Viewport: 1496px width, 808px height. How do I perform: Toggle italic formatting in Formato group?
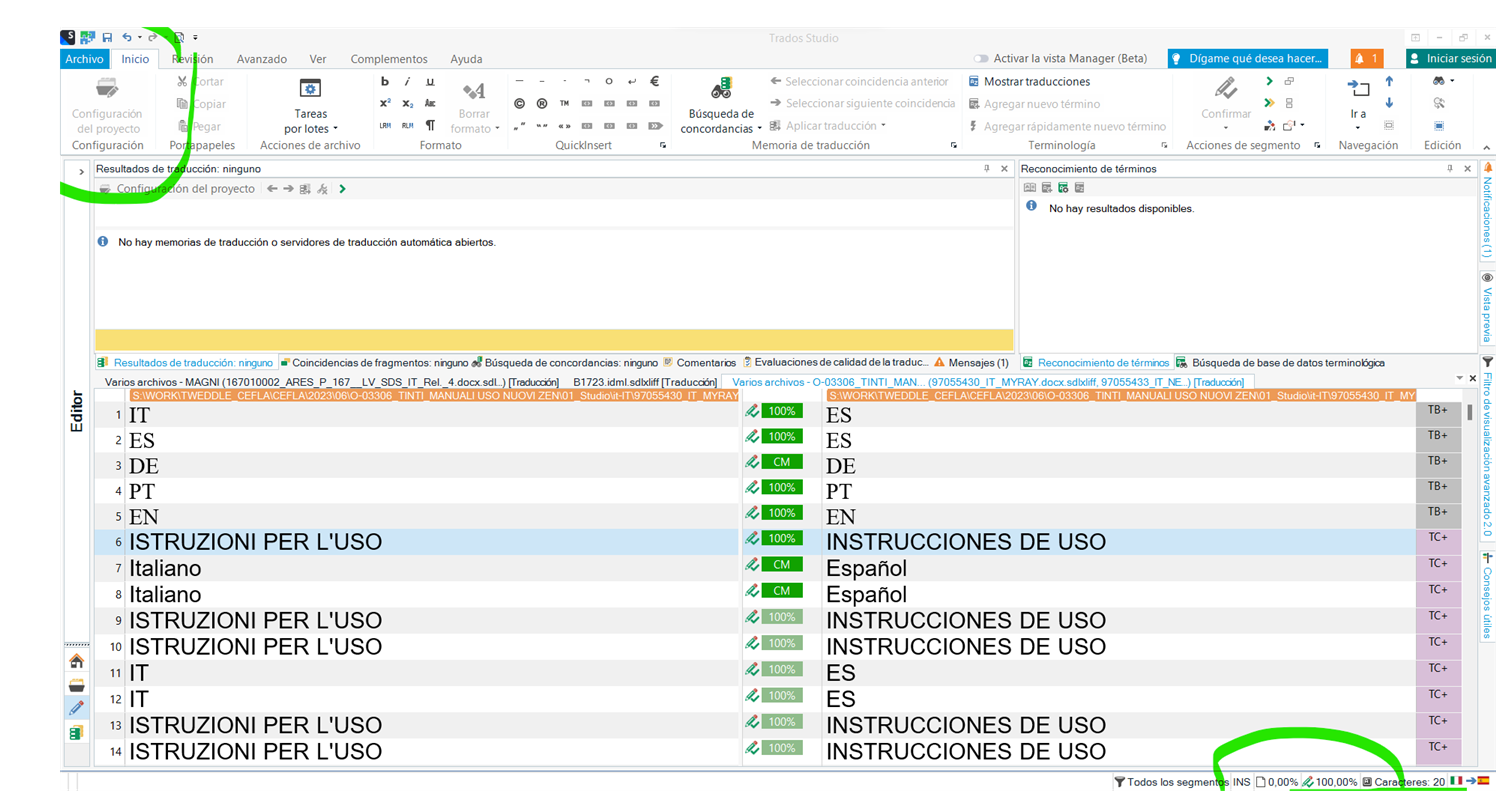[x=408, y=82]
